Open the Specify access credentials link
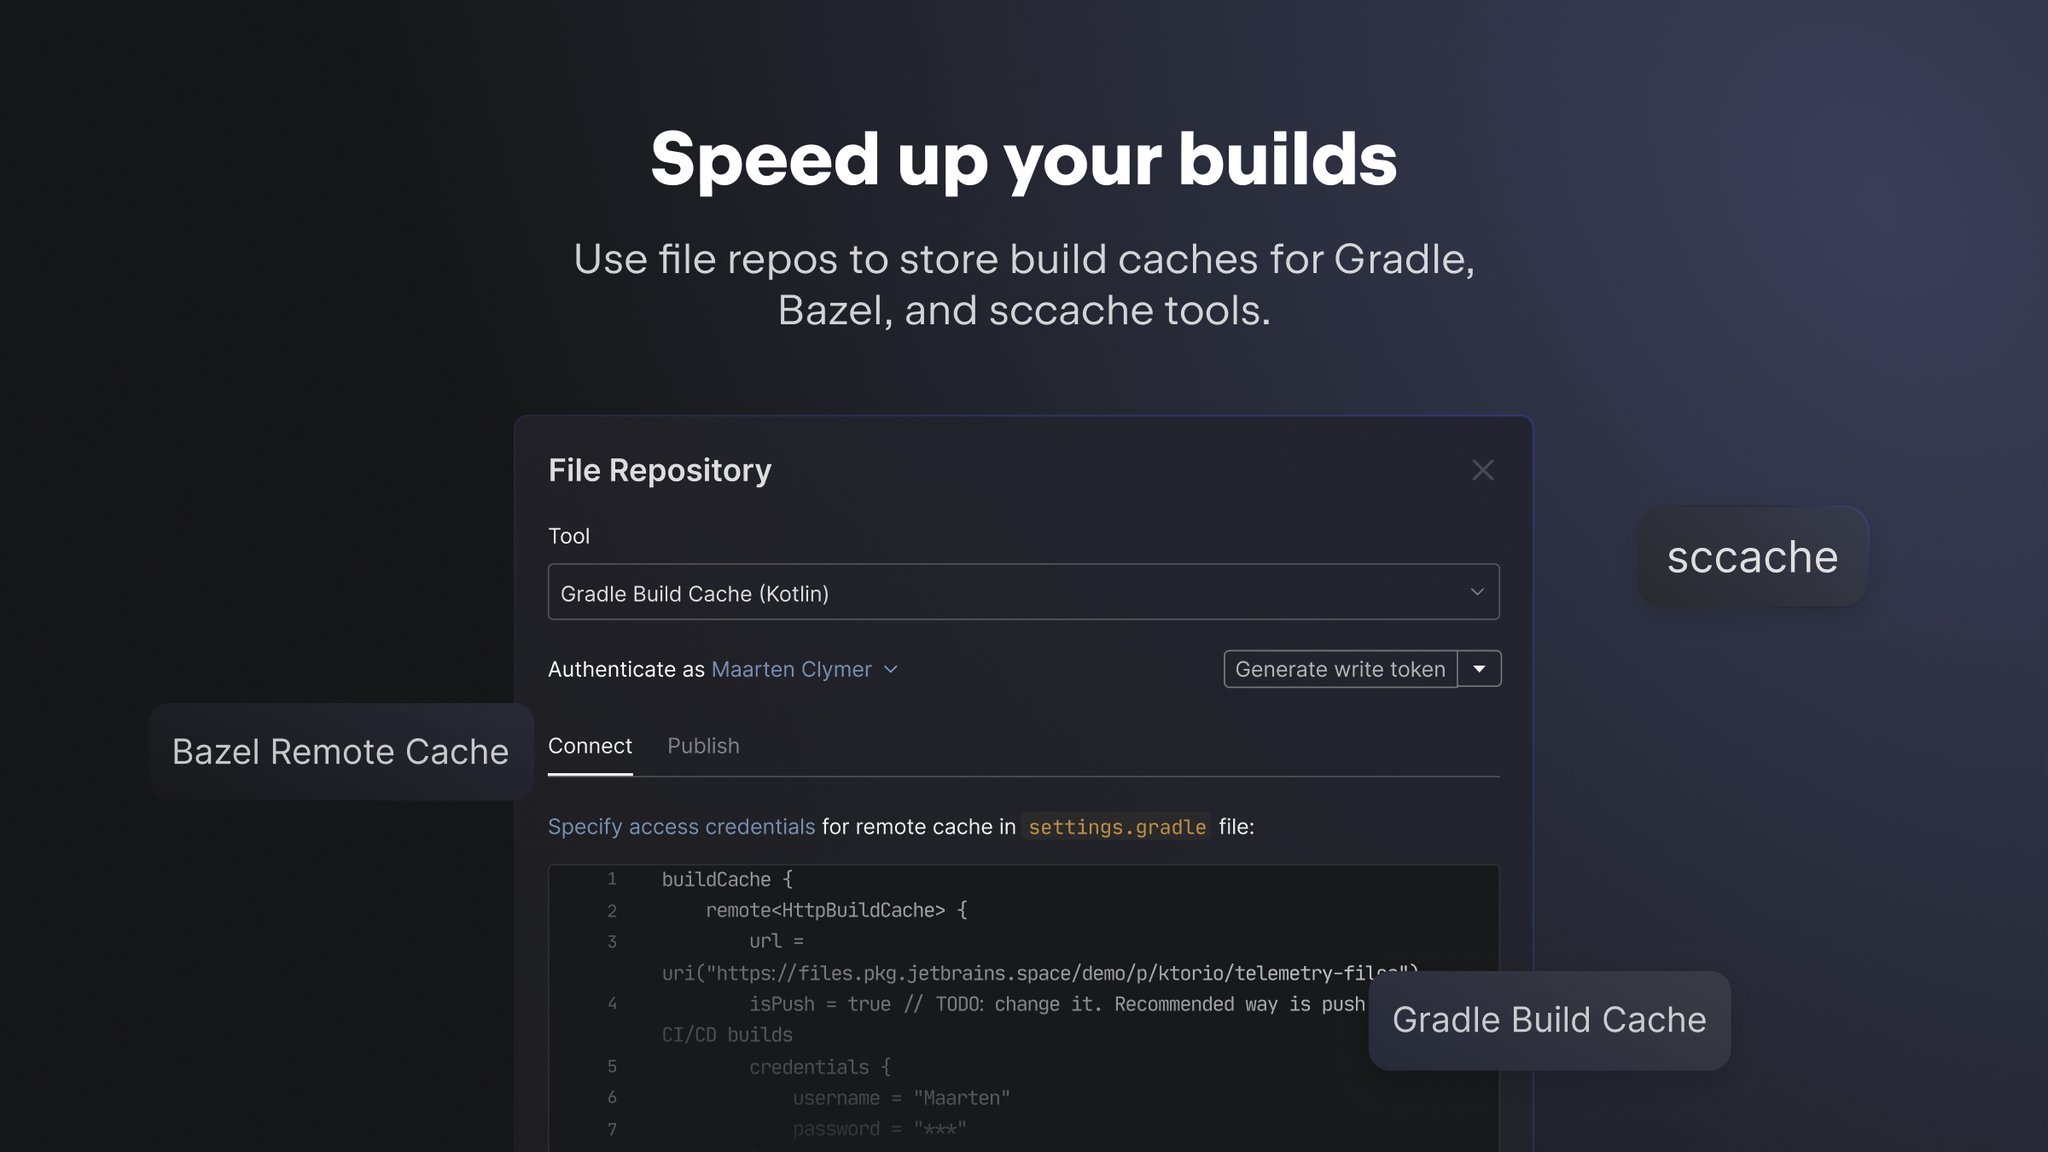Screen dimensions: 2048x1152 [680, 827]
